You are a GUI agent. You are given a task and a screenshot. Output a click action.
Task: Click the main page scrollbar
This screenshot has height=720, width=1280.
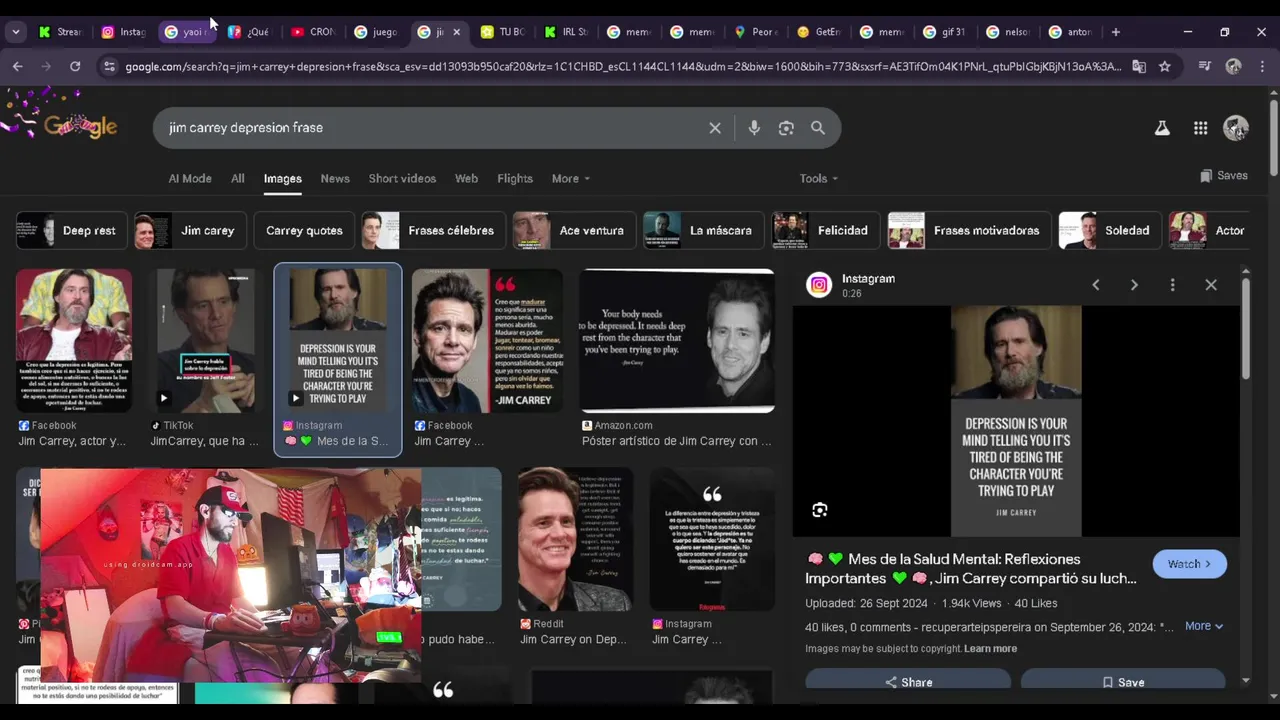coord(1273,140)
